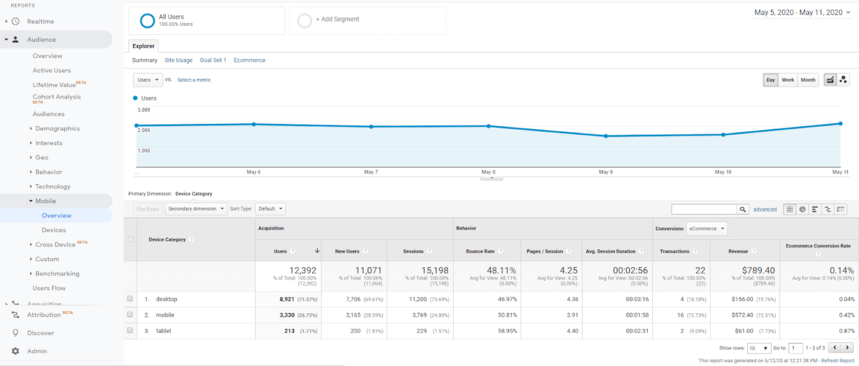This screenshot has width=859, height=366.
Task: Open Devices under Mobile in sidebar
Action: point(54,230)
